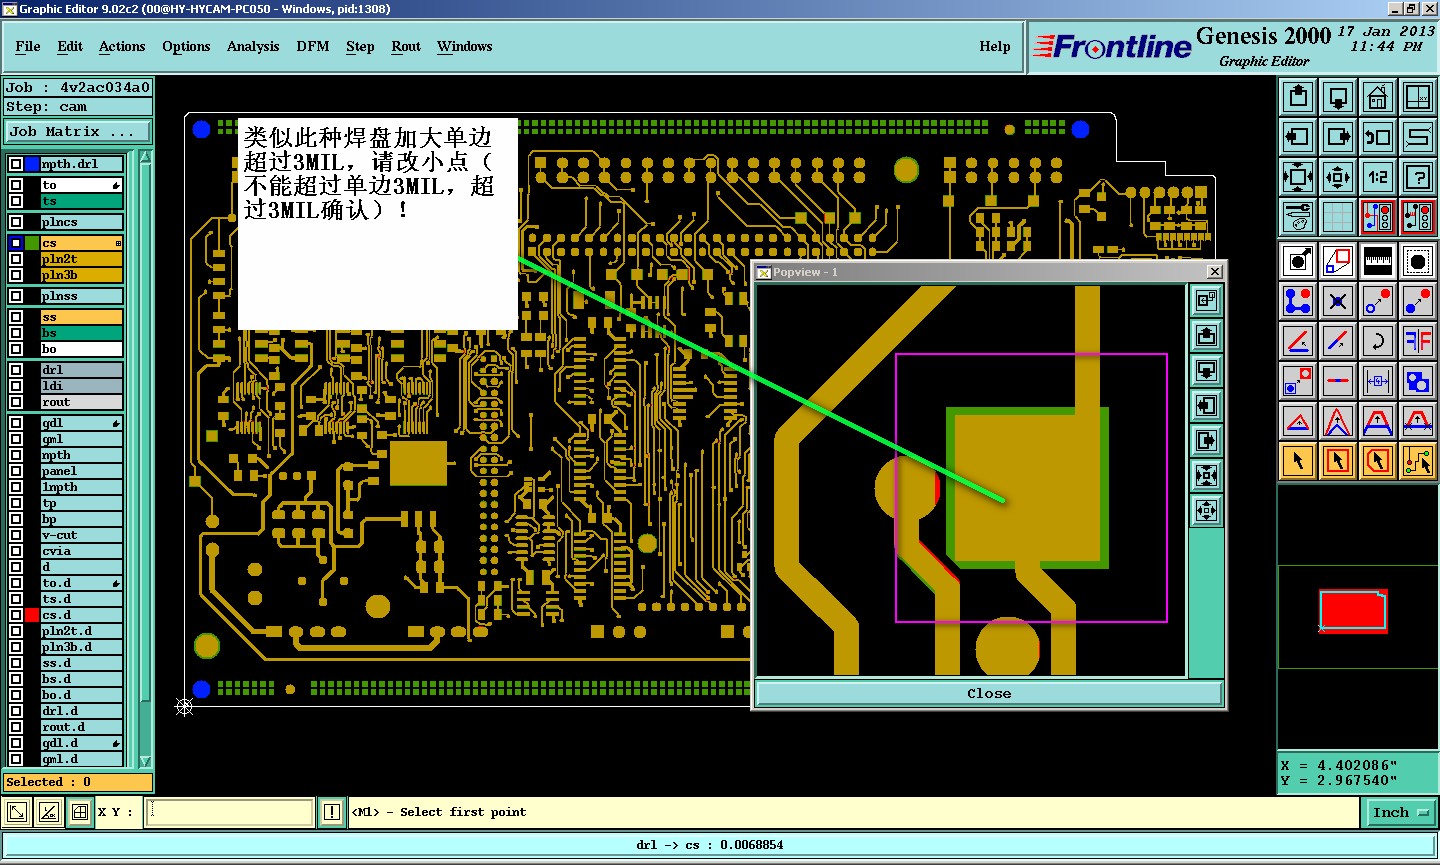Open the File menu
This screenshot has width=1440, height=865.
(28, 47)
